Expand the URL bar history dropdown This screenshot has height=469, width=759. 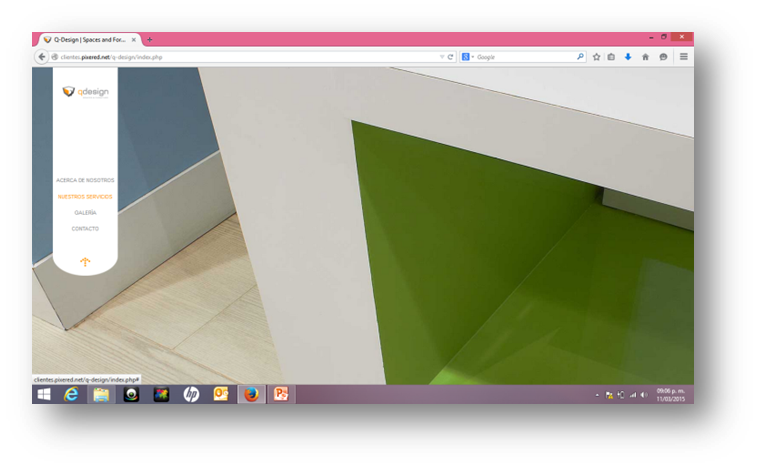click(x=442, y=57)
